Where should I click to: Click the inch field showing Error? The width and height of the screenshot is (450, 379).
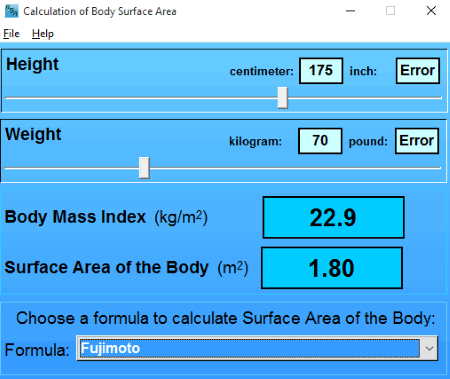(x=418, y=71)
